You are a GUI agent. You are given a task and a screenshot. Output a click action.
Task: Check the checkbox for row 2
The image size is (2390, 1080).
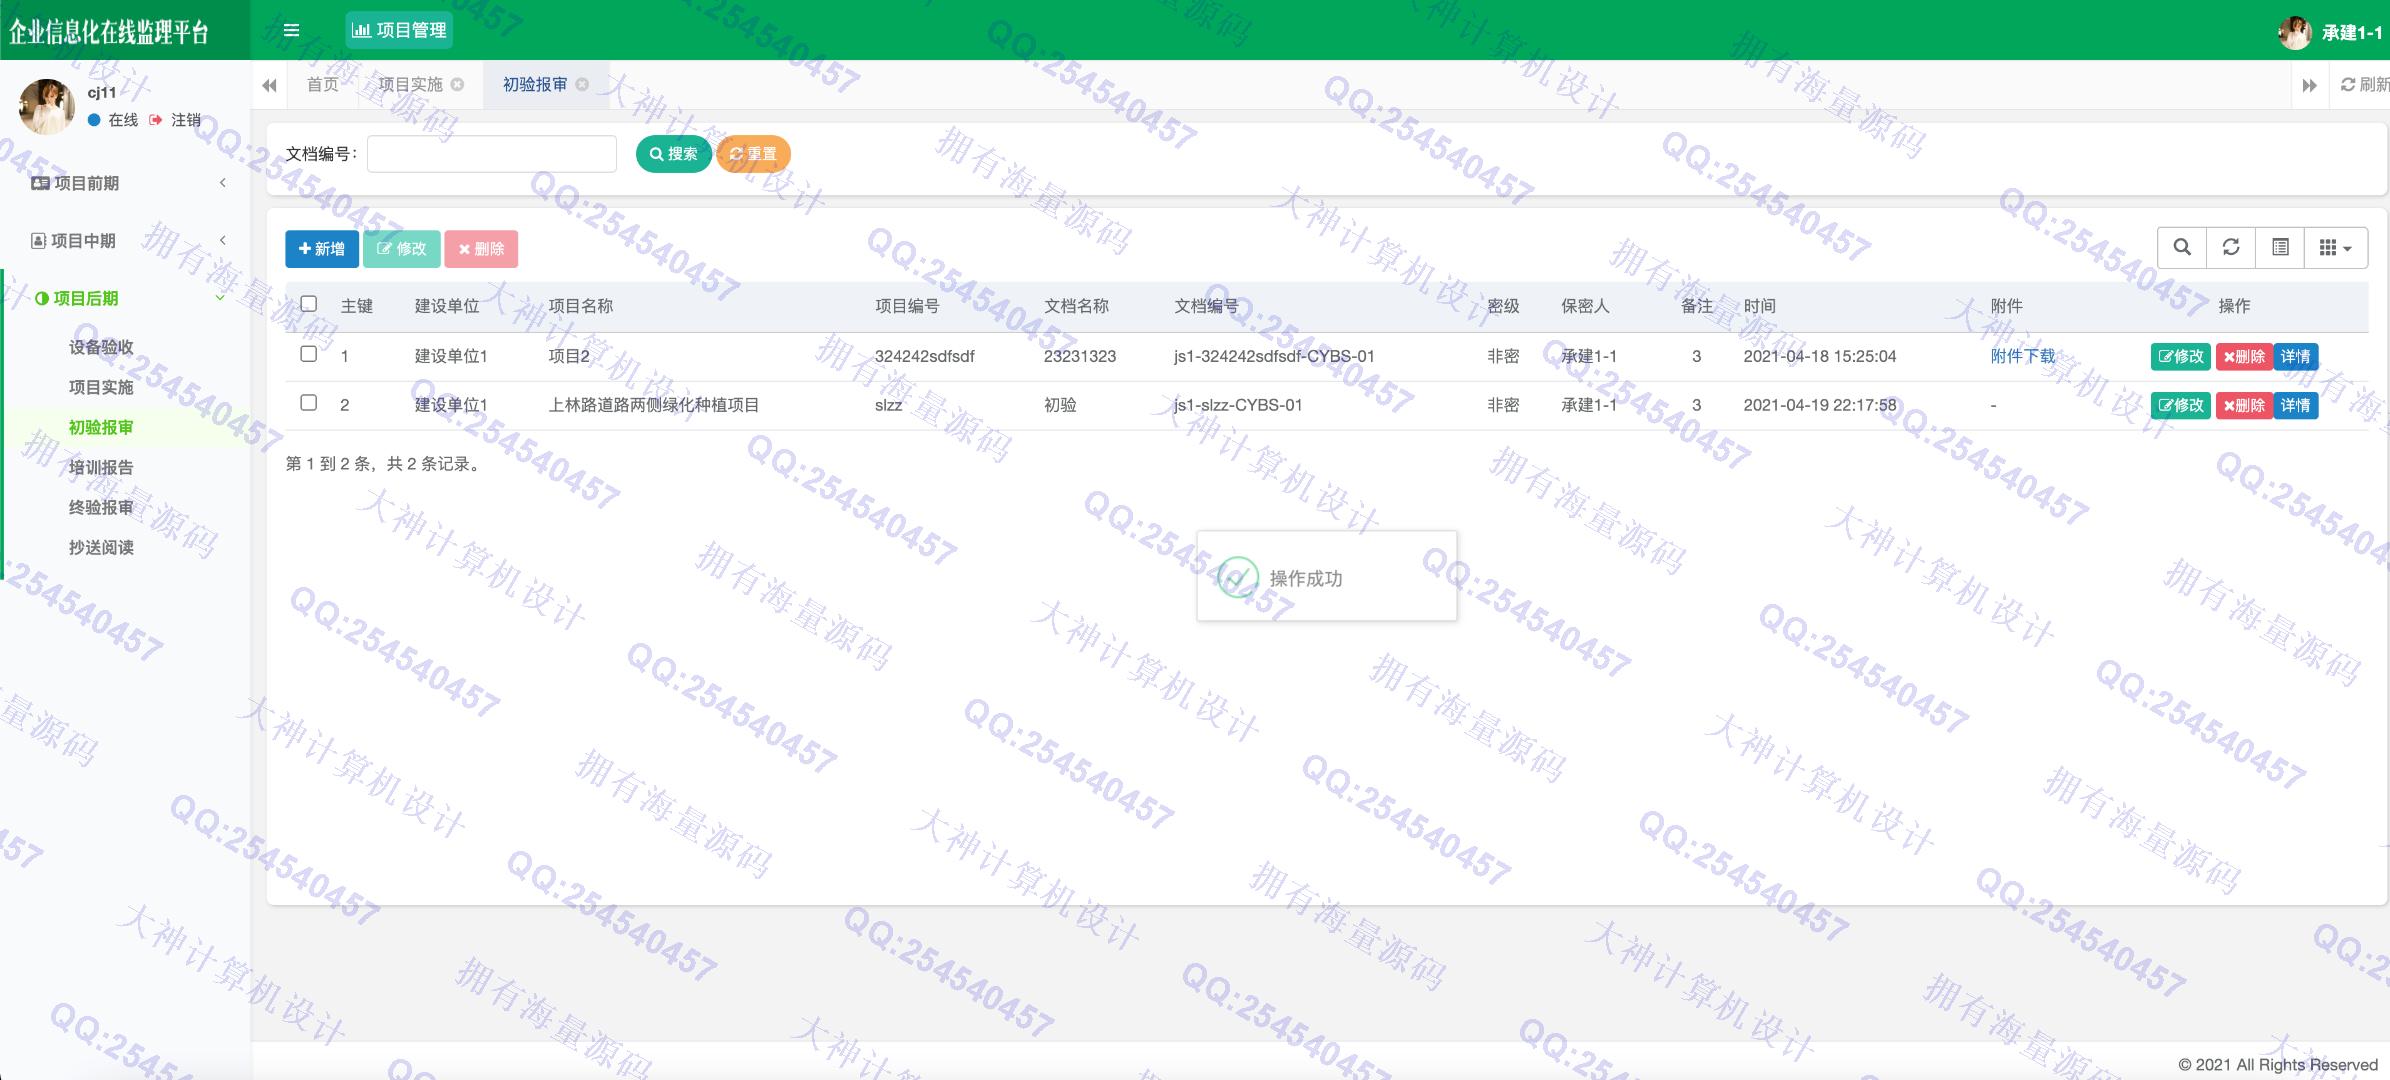309,403
